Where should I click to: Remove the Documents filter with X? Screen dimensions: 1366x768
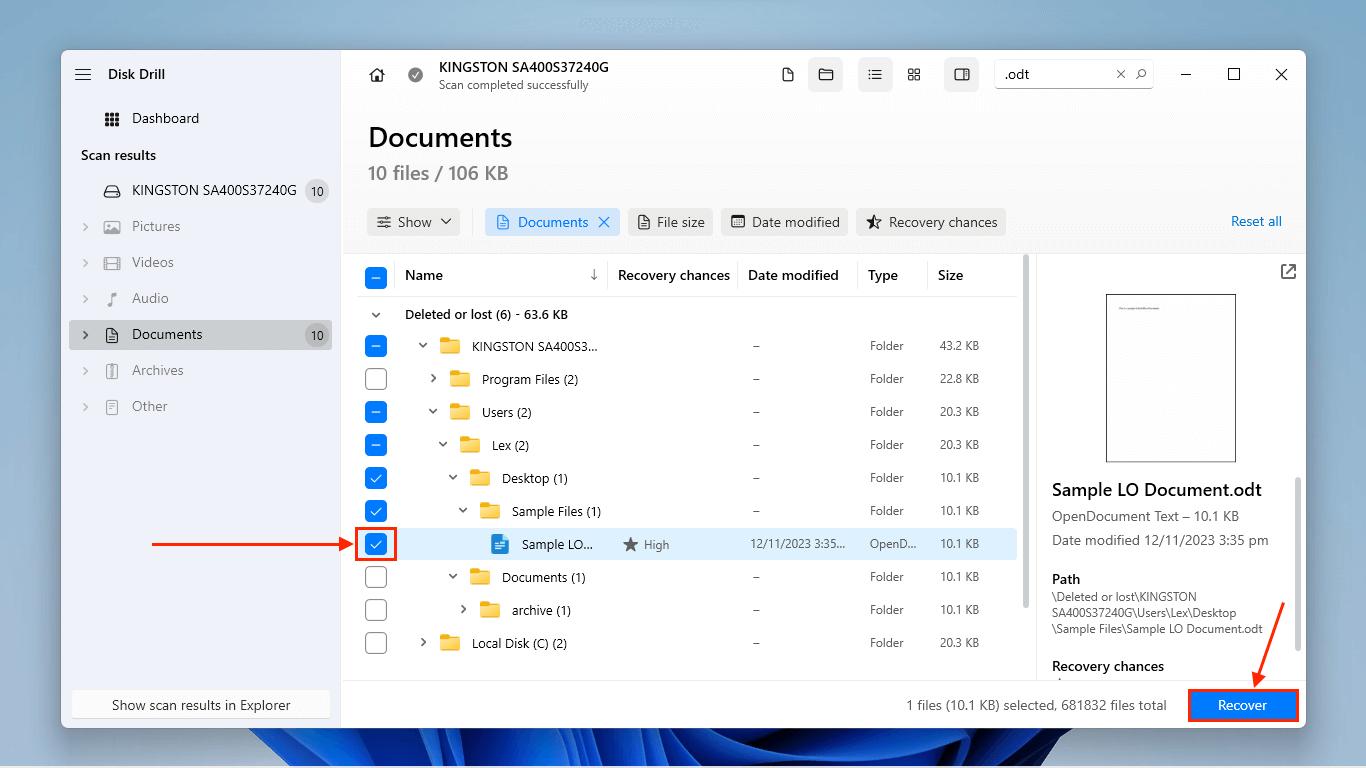[x=604, y=222]
